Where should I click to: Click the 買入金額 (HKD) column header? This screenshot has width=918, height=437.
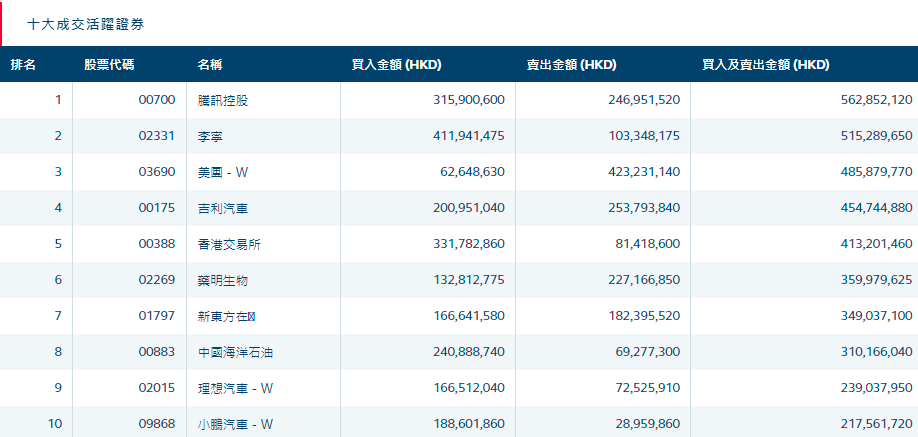pos(396,65)
